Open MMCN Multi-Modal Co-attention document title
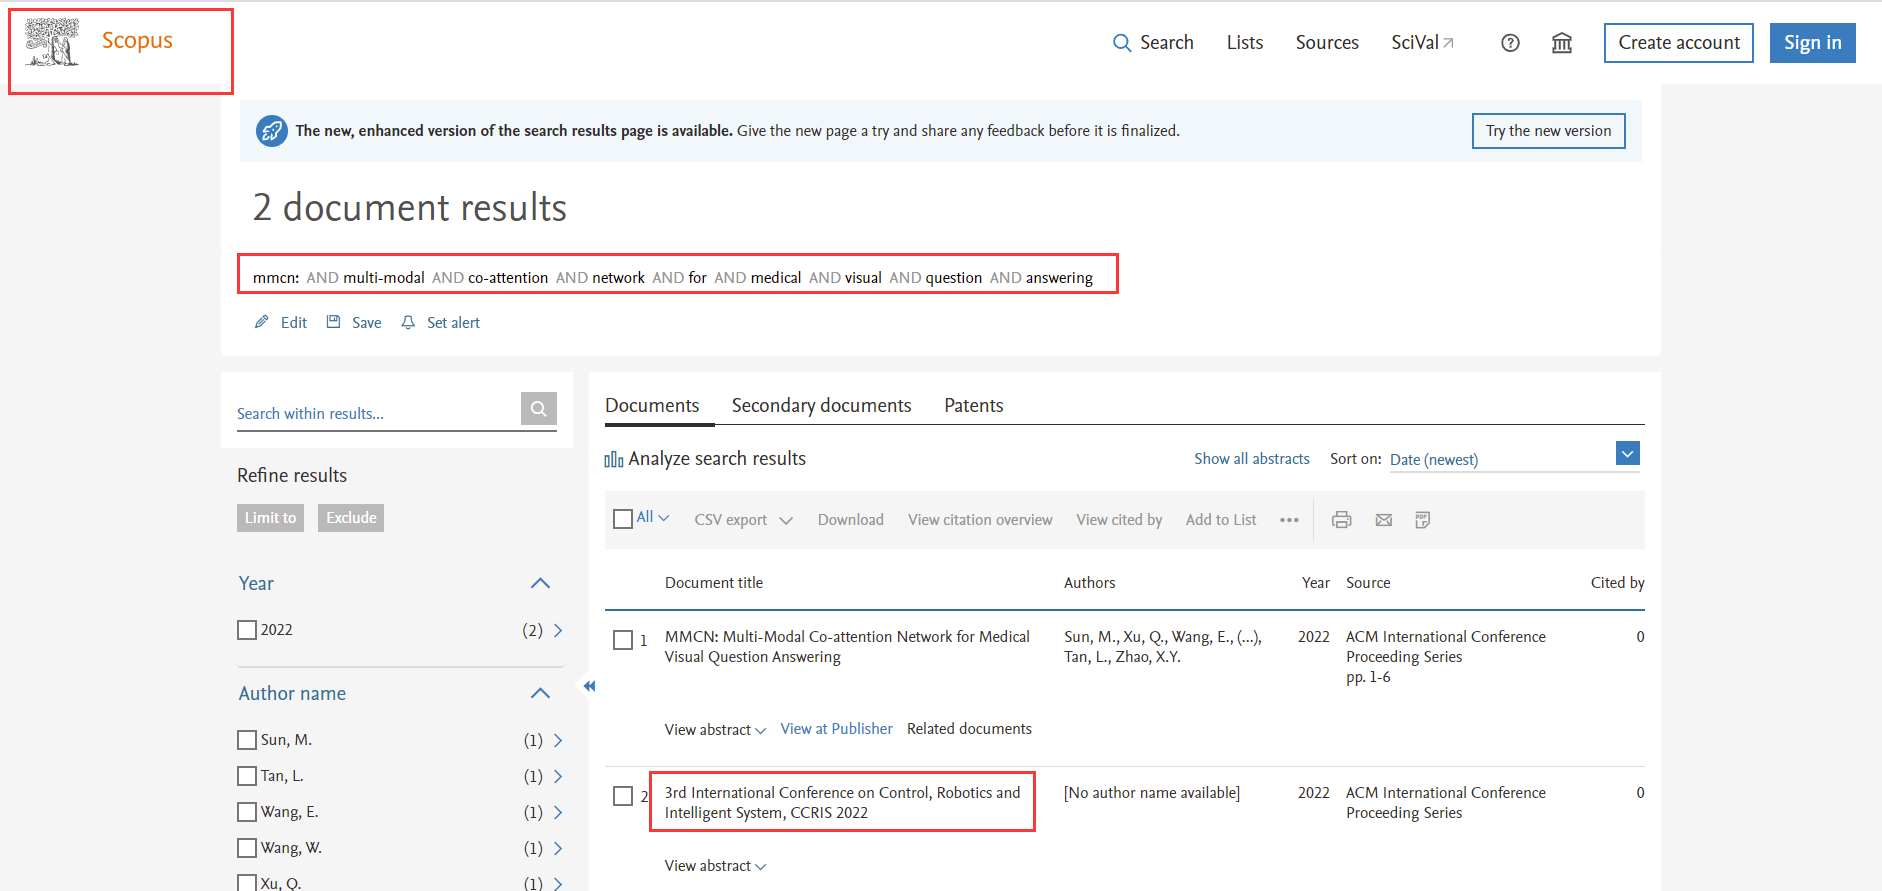The width and height of the screenshot is (1882, 891). [847, 647]
